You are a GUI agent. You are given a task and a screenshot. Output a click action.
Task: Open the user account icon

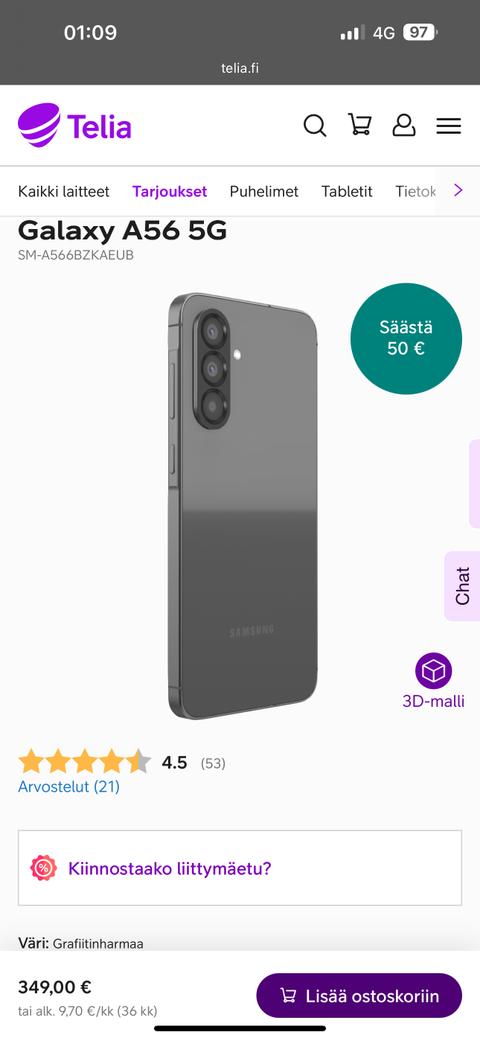click(404, 125)
